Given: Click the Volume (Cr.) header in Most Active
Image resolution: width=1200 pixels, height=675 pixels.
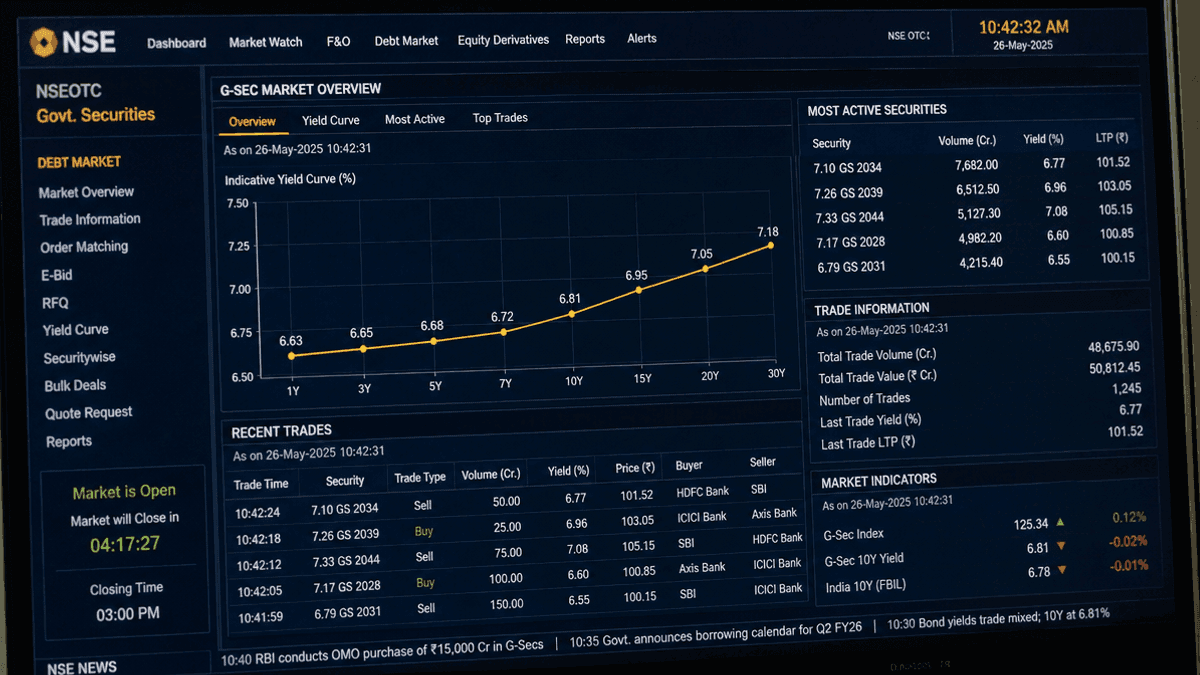Looking at the screenshot, I should (x=967, y=141).
